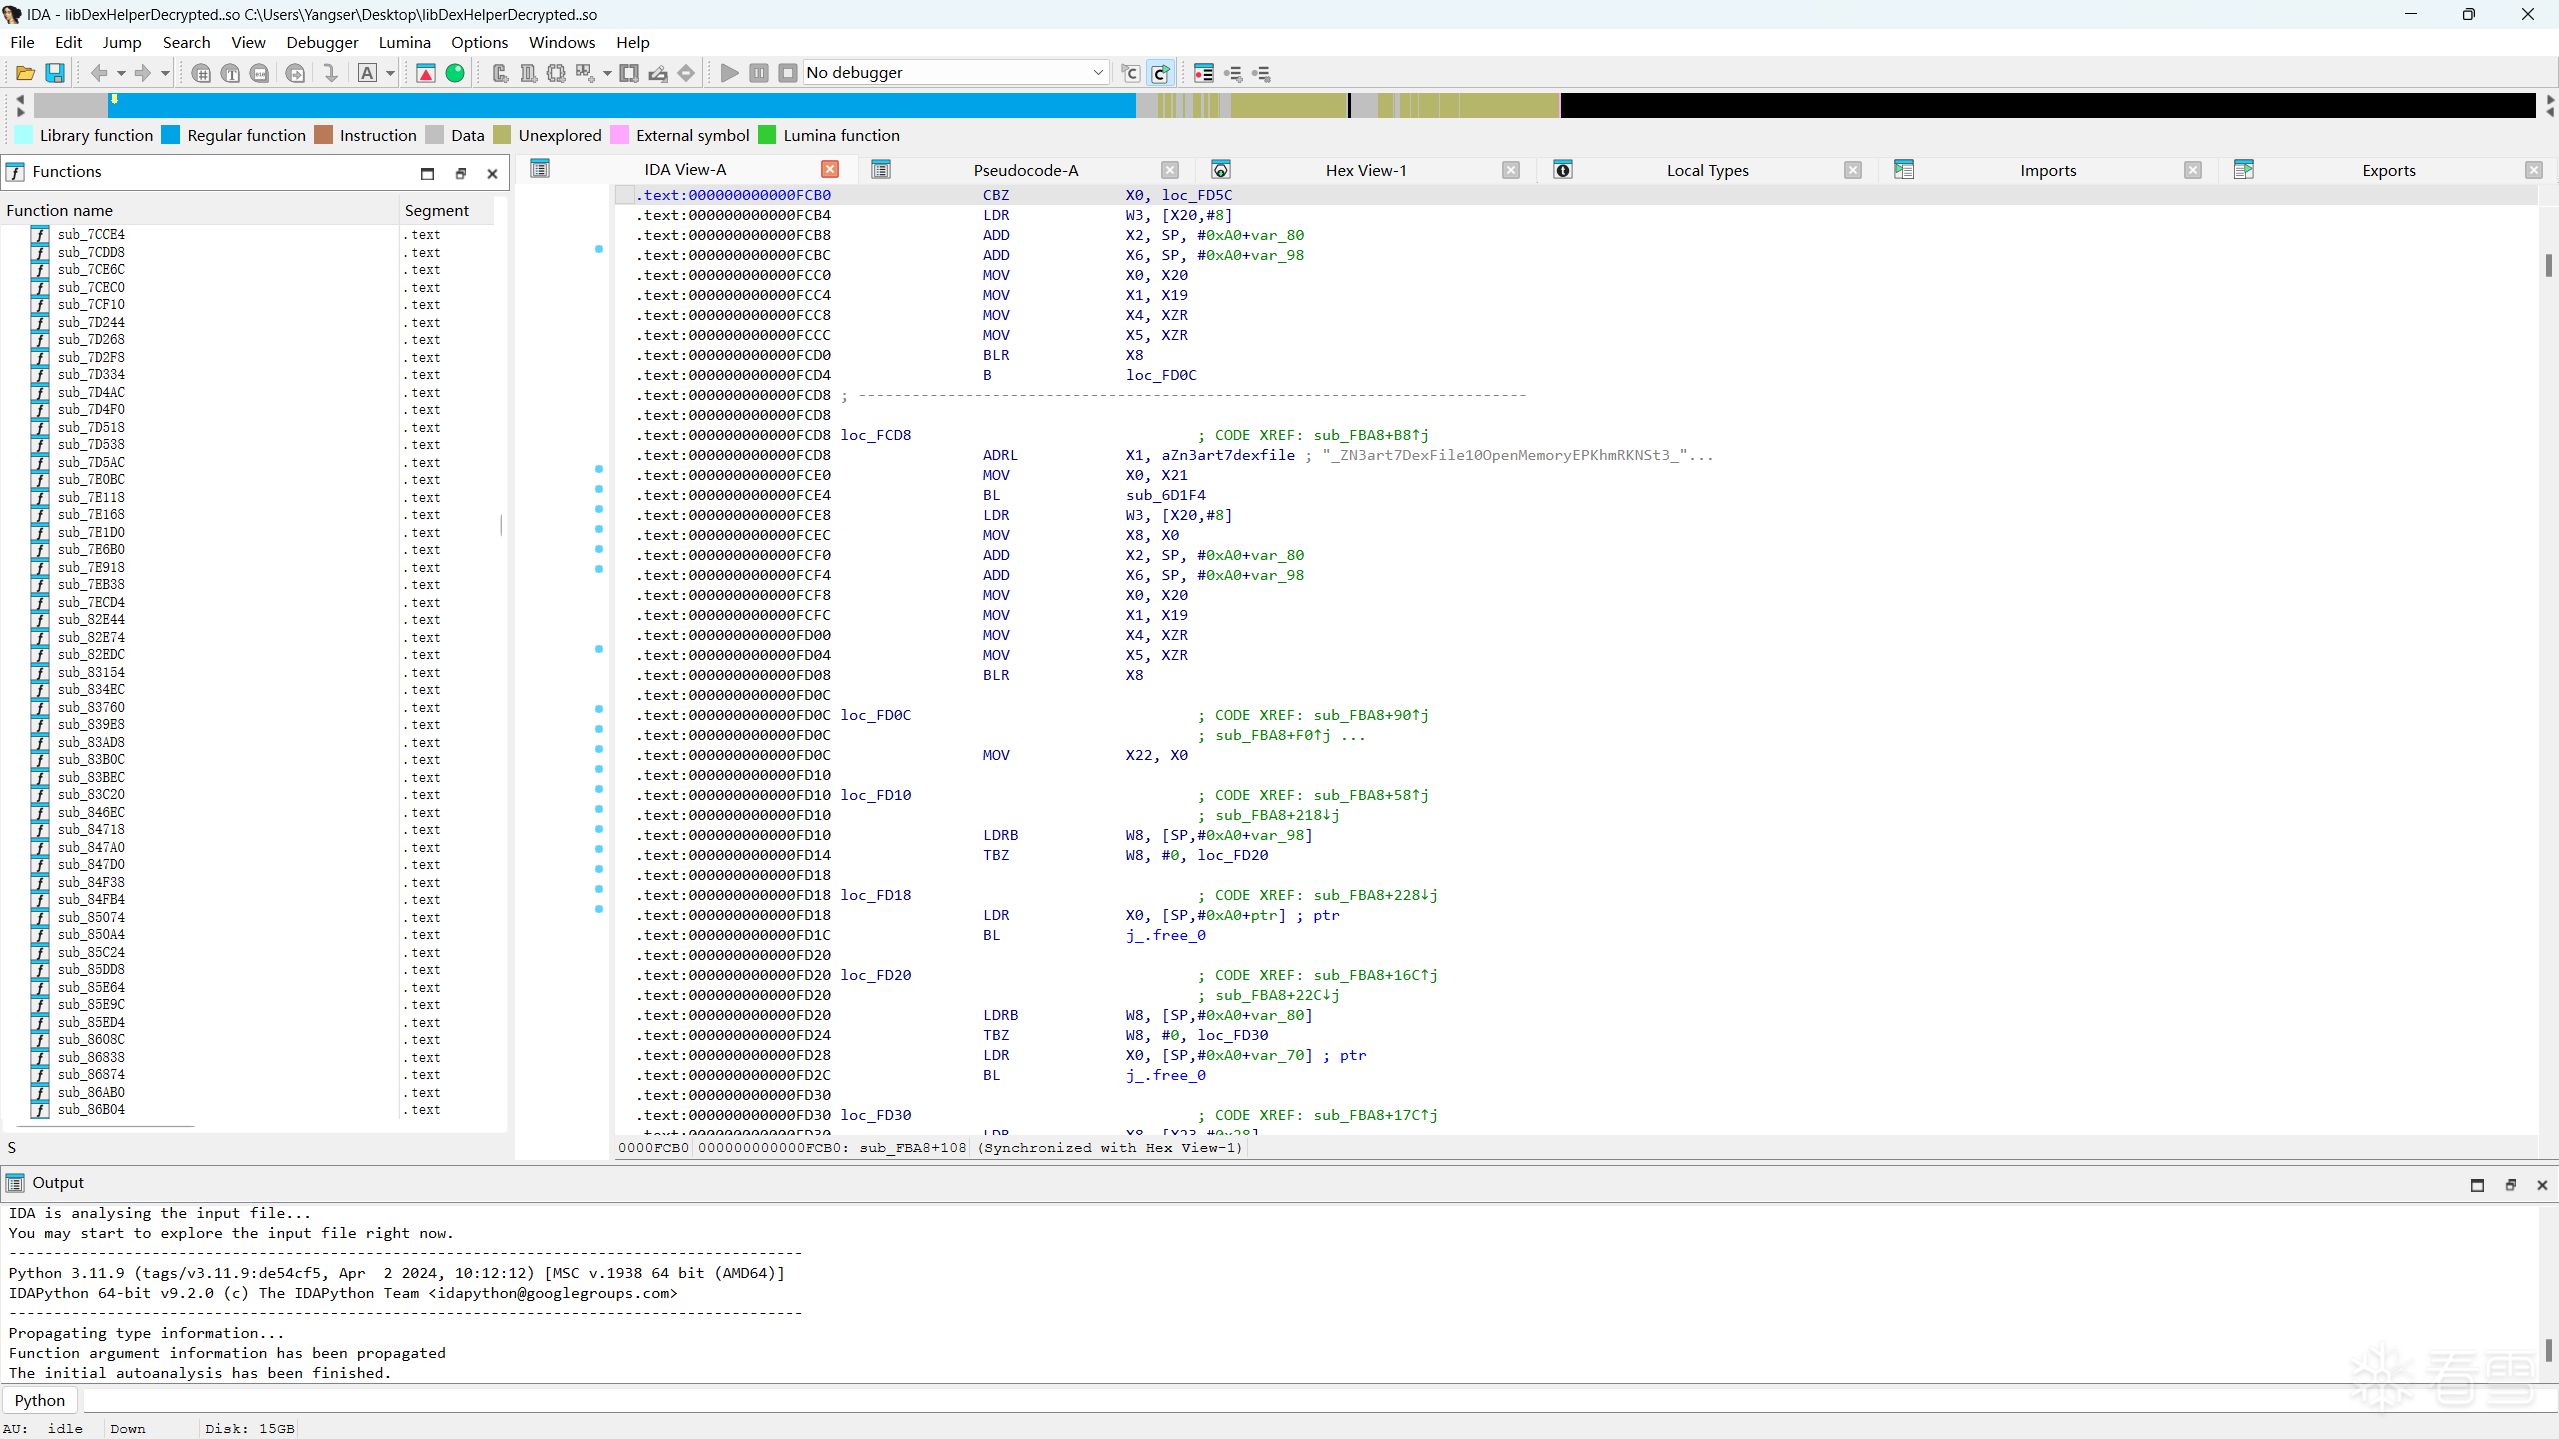This screenshot has width=2559, height=1439.
Task: Click the open file folder icon
Action: tap(25, 73)
